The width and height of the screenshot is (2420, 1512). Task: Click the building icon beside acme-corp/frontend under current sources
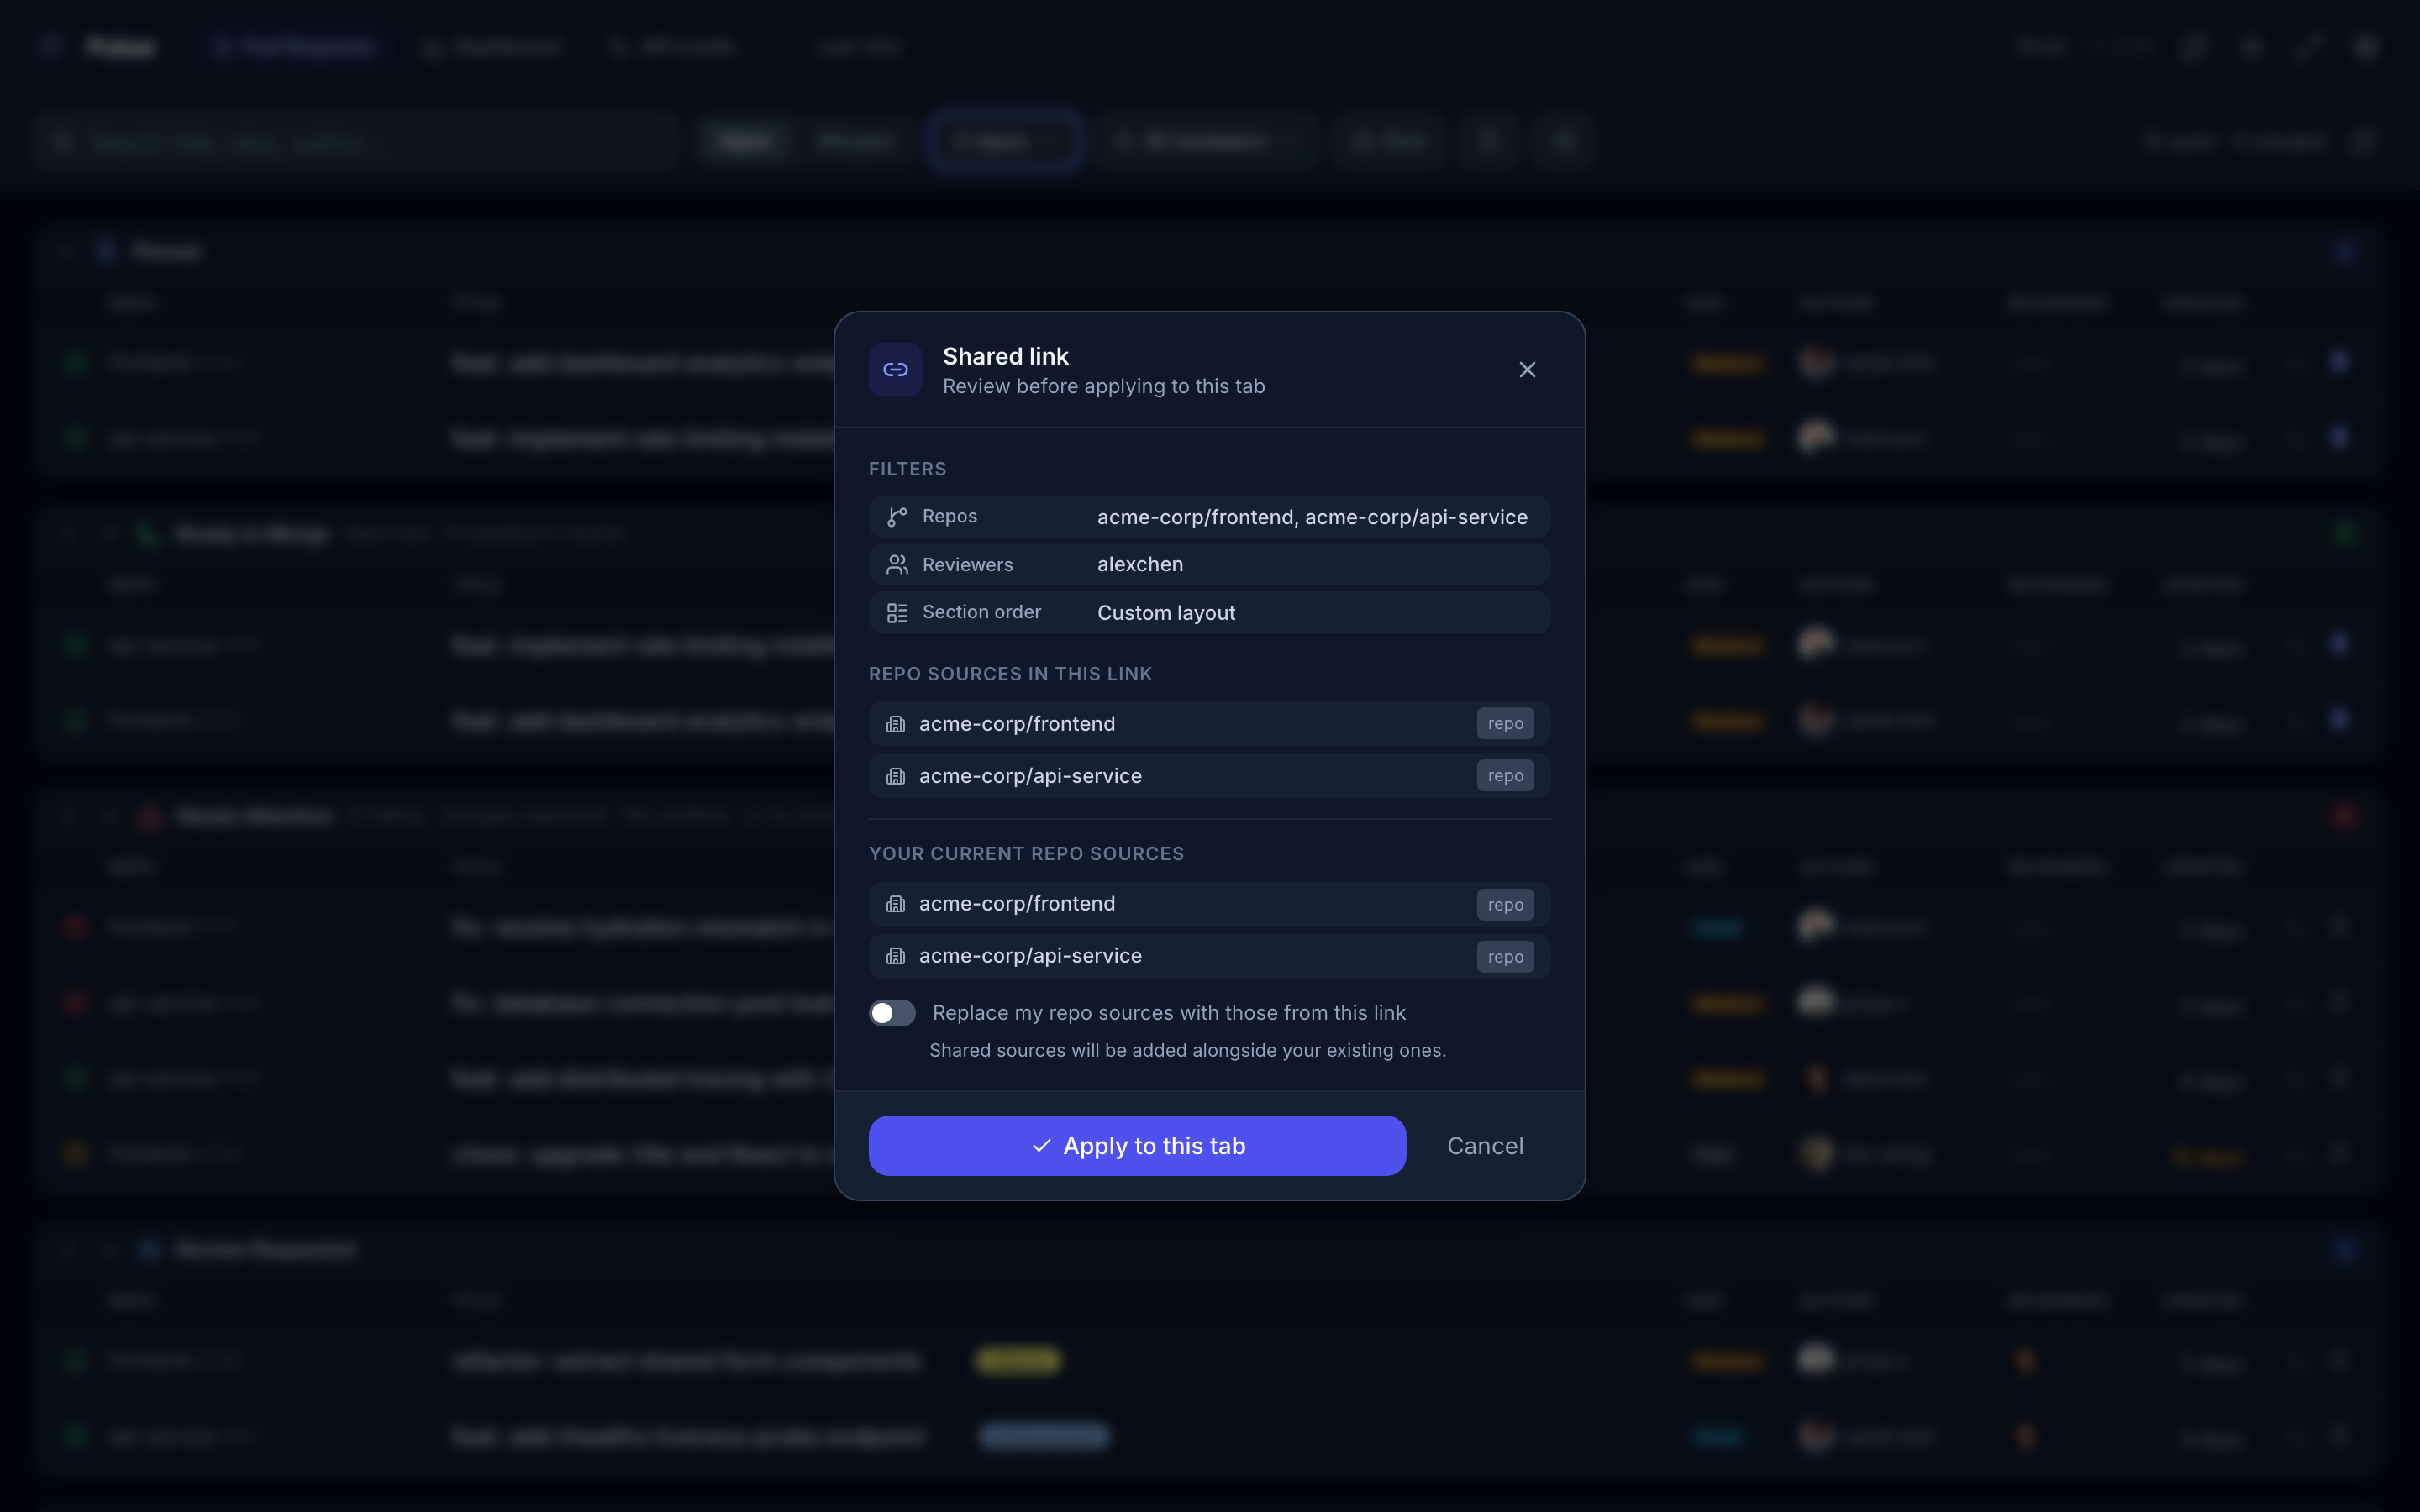click(x=895, y=903)
